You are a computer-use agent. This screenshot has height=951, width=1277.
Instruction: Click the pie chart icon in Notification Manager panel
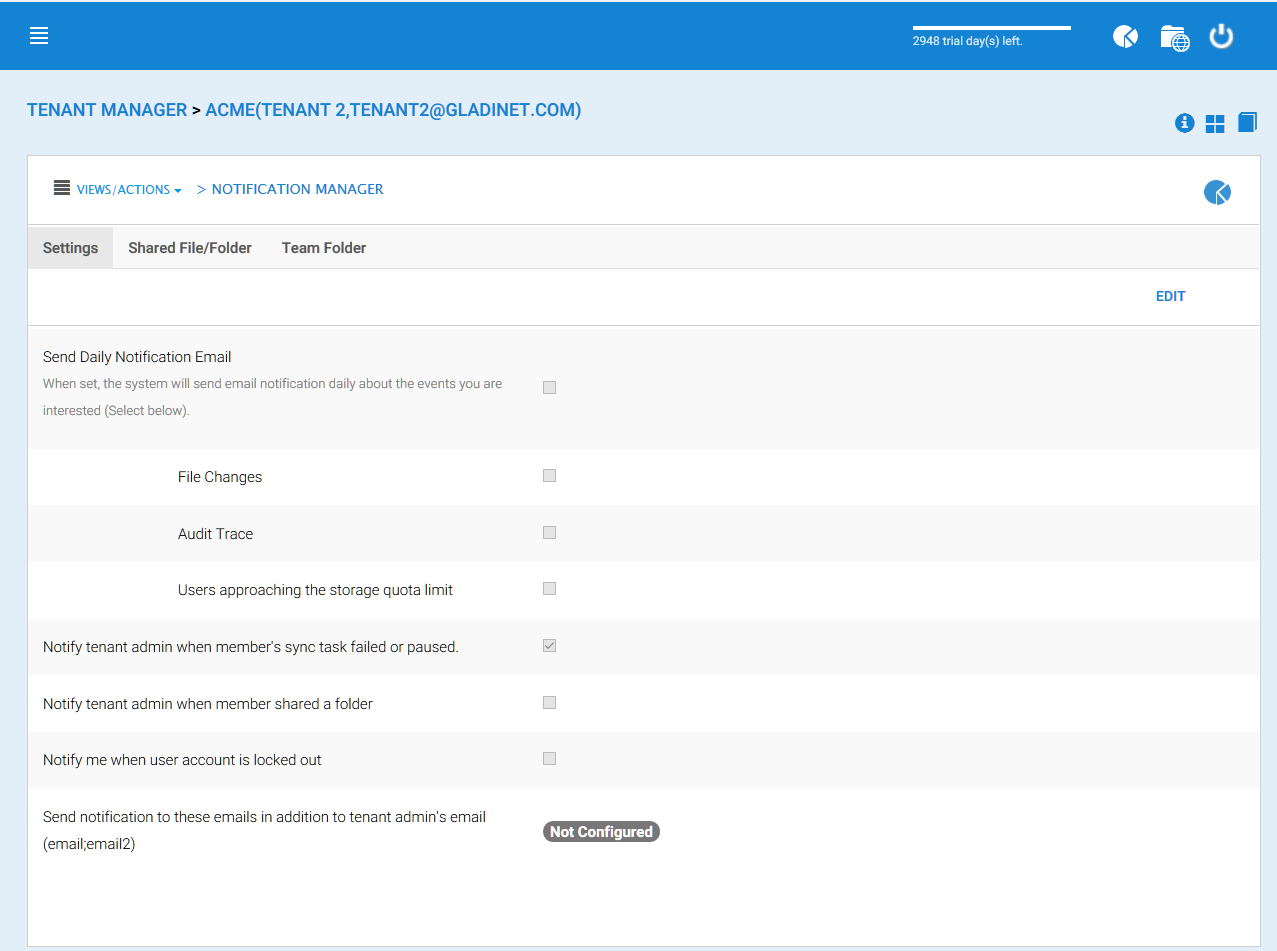click(x=1217, y=192)
